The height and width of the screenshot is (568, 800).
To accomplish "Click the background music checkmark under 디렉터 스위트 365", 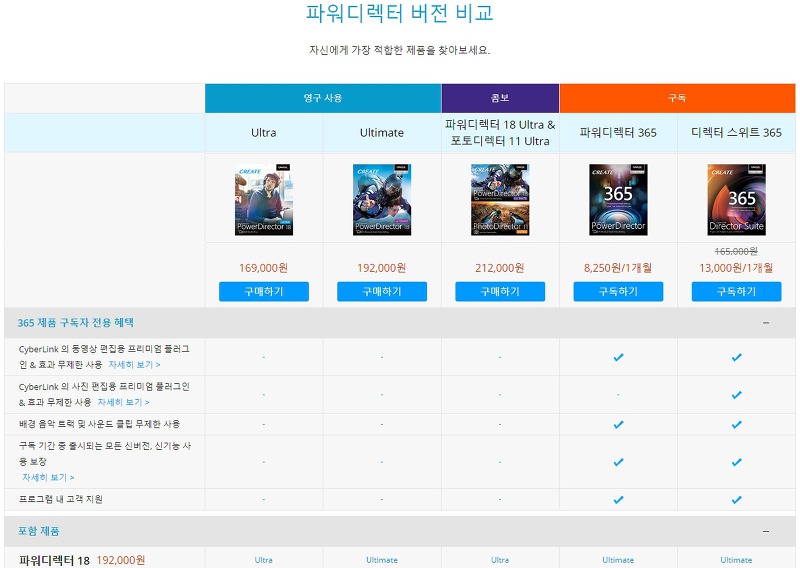I will 736,425.
